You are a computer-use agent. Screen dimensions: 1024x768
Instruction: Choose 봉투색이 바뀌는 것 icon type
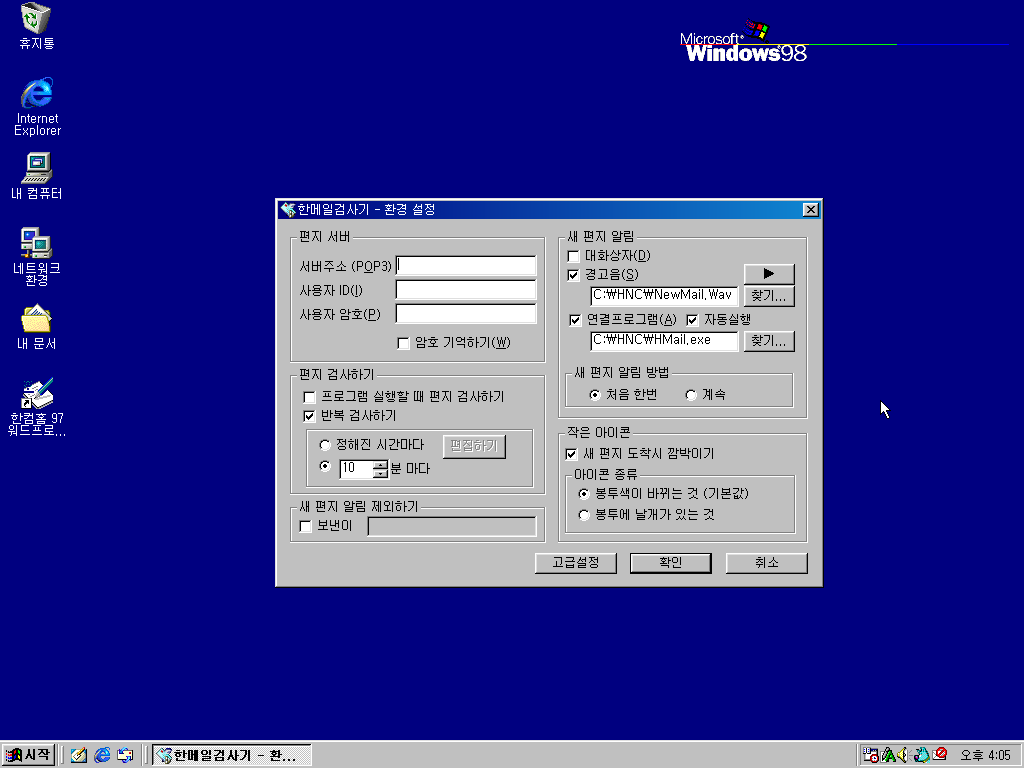584,494
